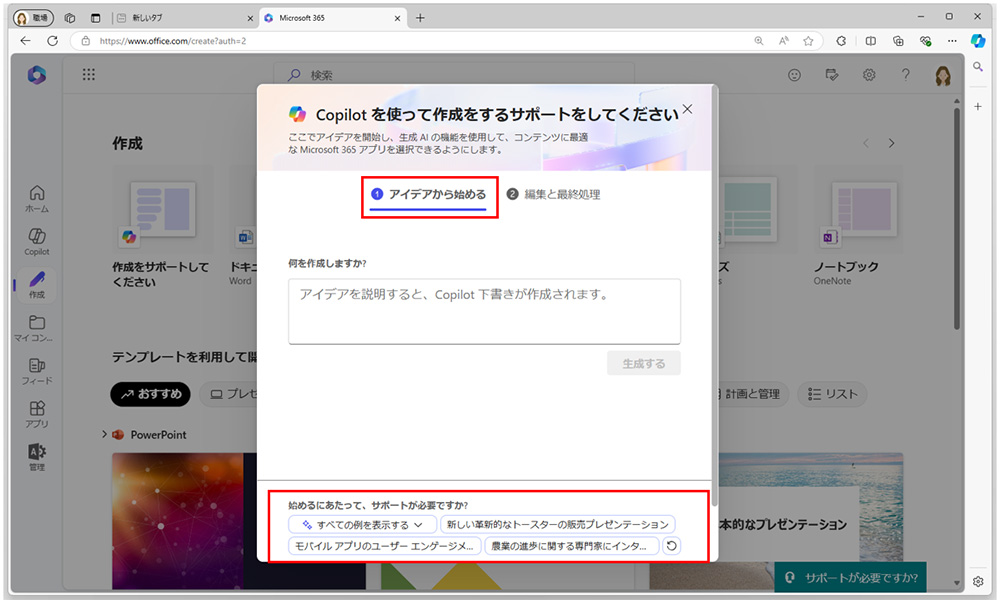Close the Copilot creation dialog
The image size is (1000, 600).
click(x=687, y=109)
